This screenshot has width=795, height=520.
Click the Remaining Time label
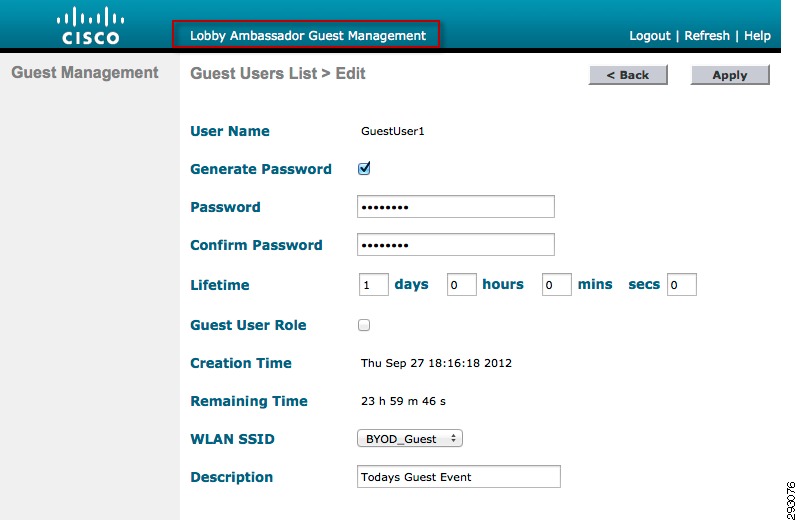249,401
